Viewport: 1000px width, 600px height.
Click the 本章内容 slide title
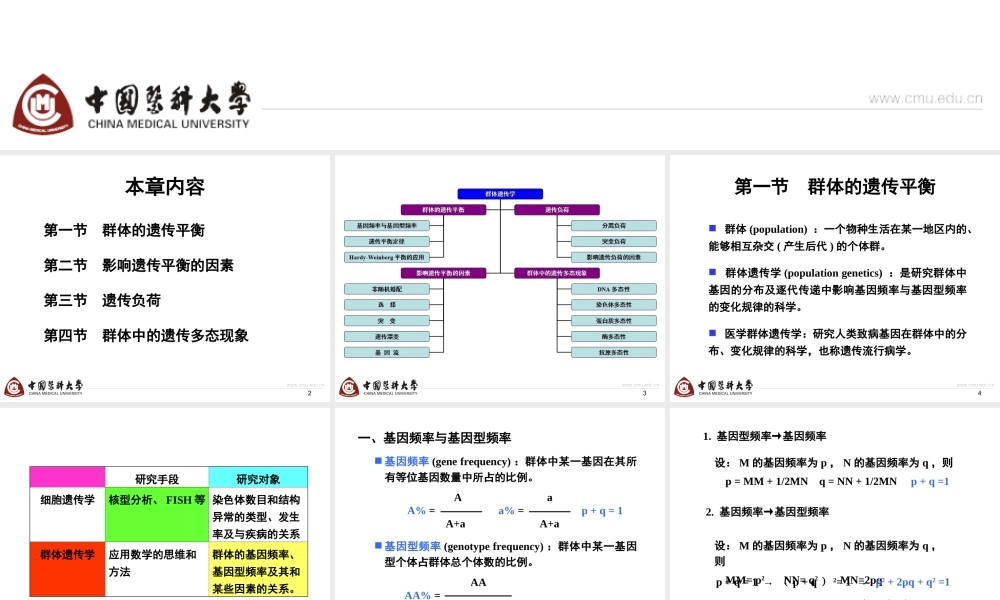166,186
